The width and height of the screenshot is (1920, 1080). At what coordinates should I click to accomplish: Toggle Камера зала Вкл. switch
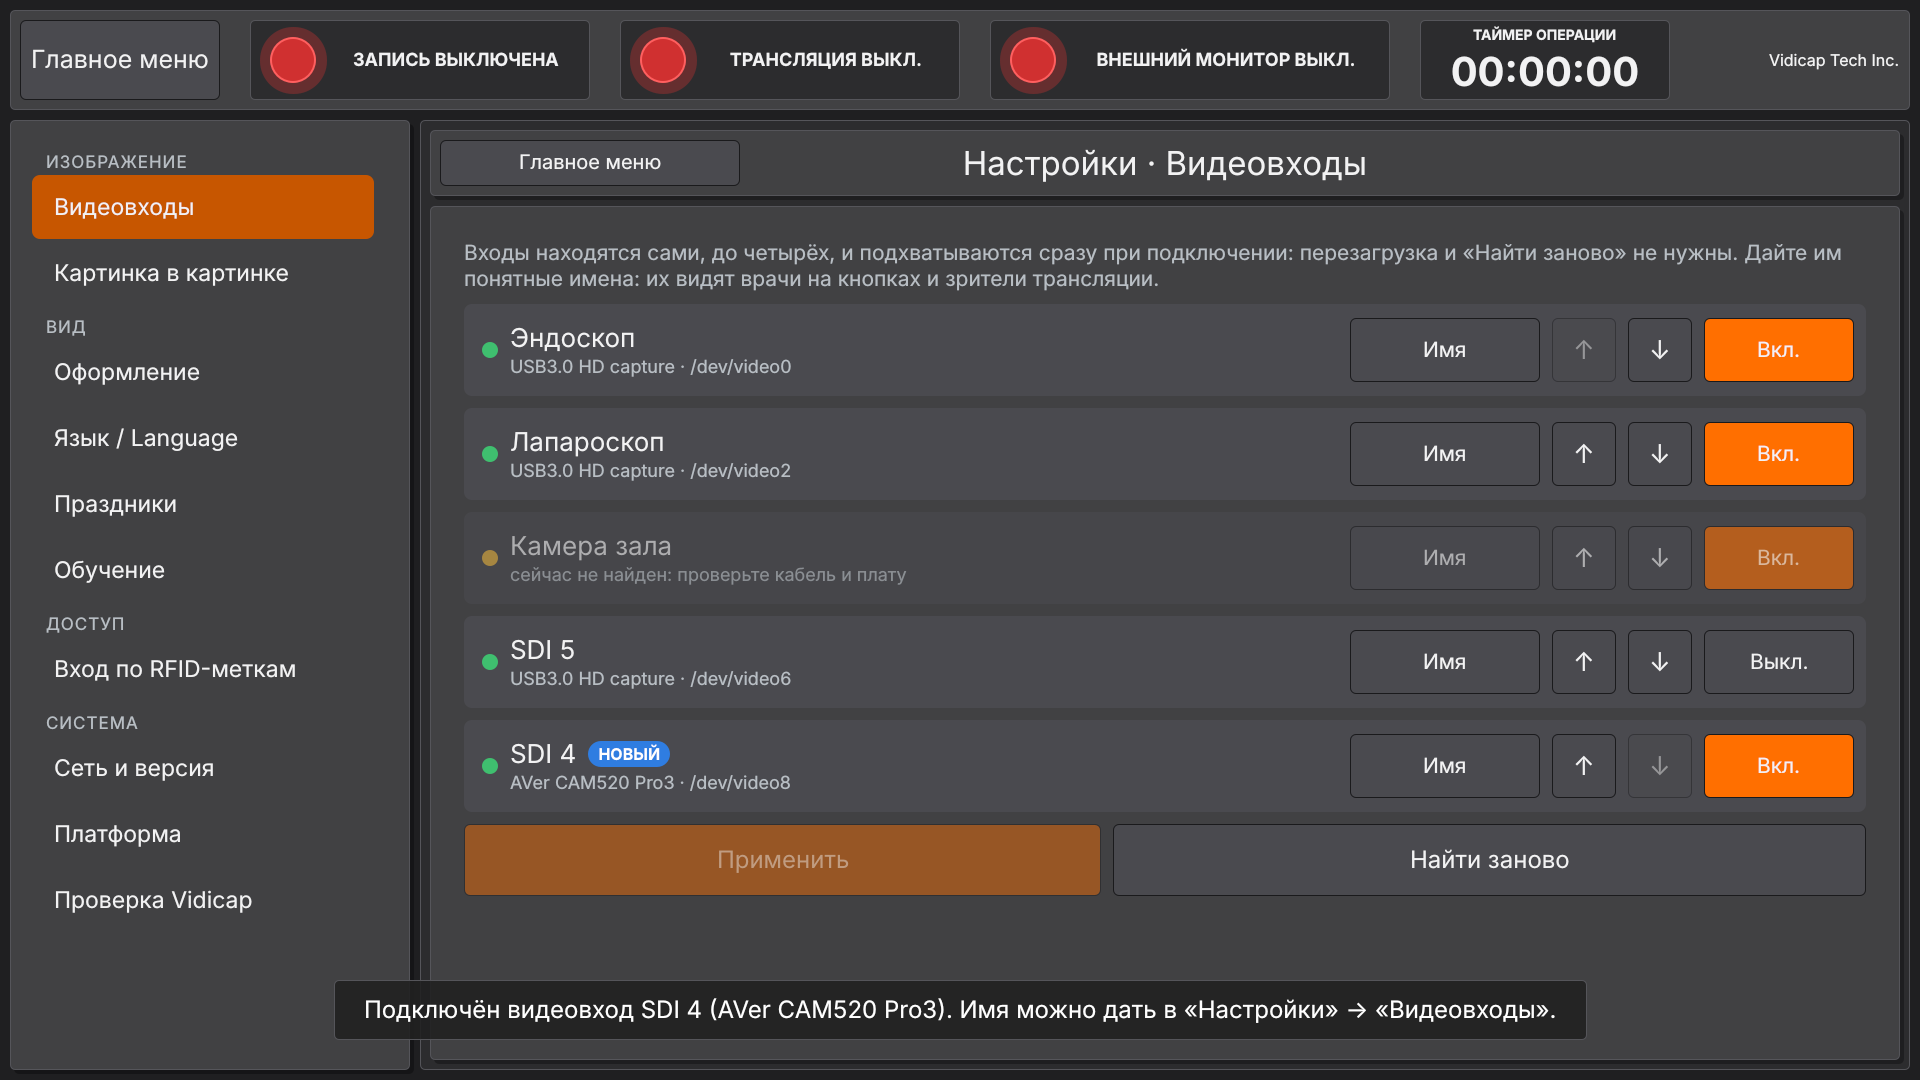coord(1778,558)
